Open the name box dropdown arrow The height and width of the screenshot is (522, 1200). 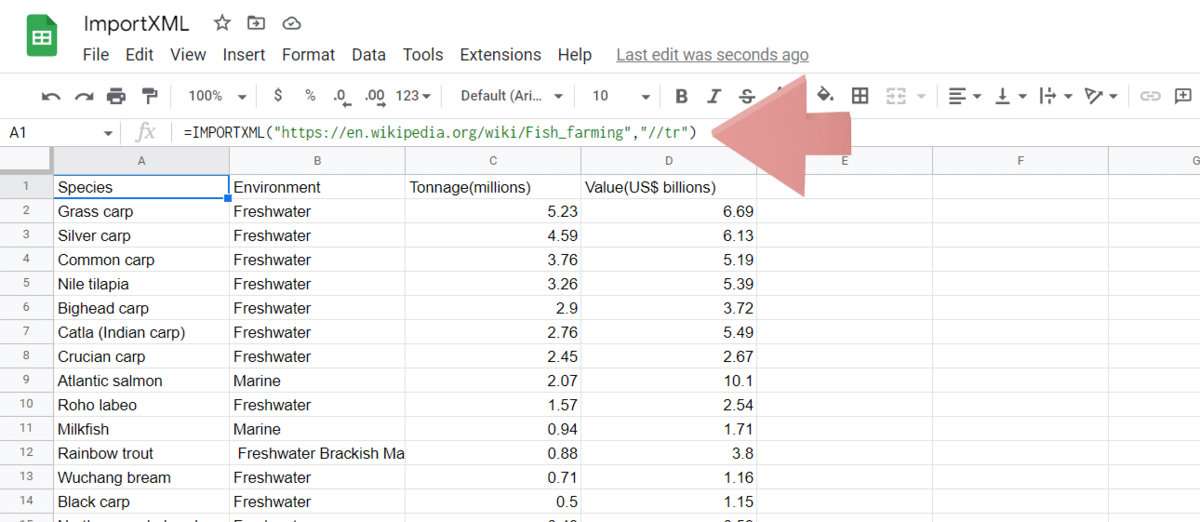[x=108, y=133]
